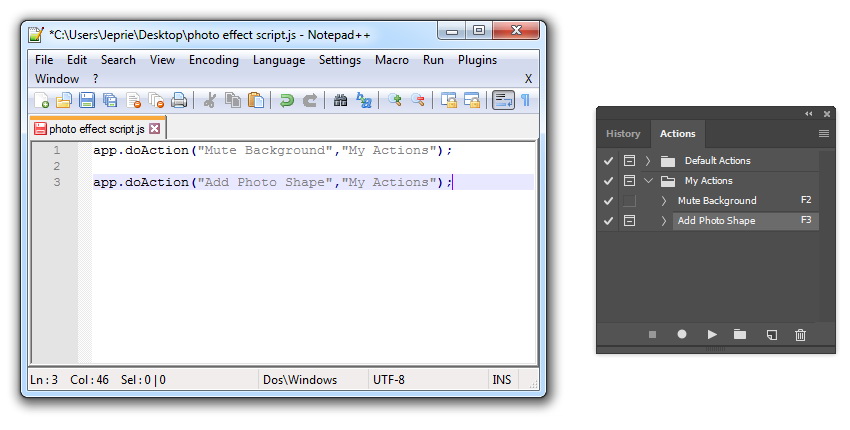Save the file with the Save icon
The height and width of the screenshot is (430, 850).
pyautogui.click(x=87, y=100)
